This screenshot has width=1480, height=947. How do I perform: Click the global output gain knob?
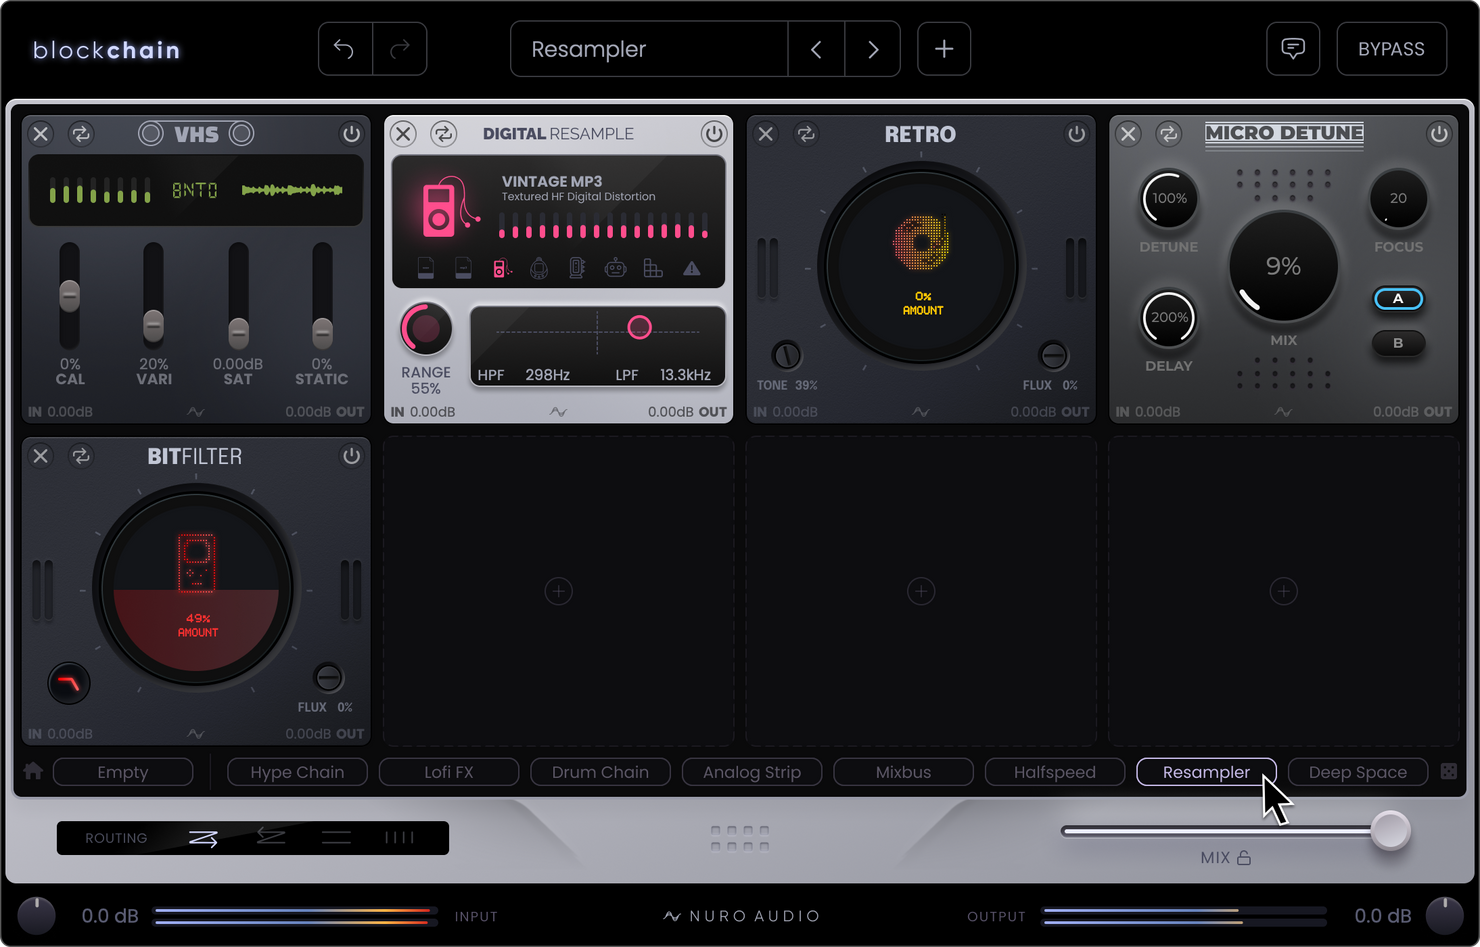coord(1444,915)
